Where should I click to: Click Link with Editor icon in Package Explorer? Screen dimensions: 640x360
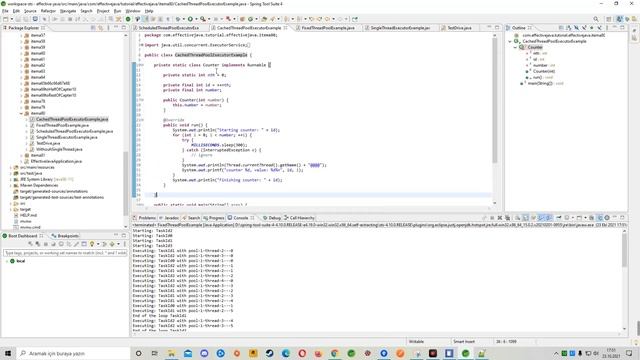point(100,28)
